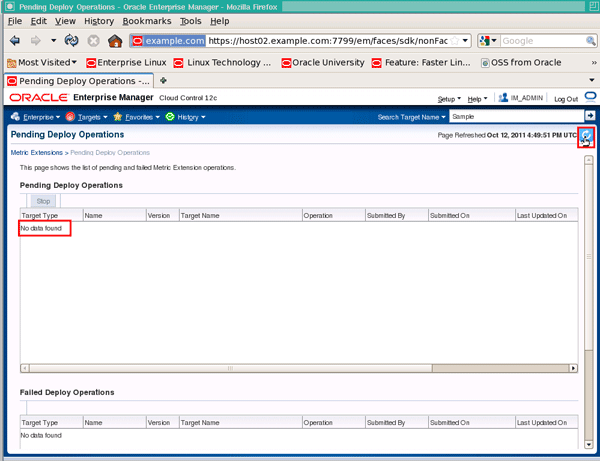Open the Enterprise Manager History menu
Screen dimensions: 600x461
pyautogui.click(x=186, y=117)
